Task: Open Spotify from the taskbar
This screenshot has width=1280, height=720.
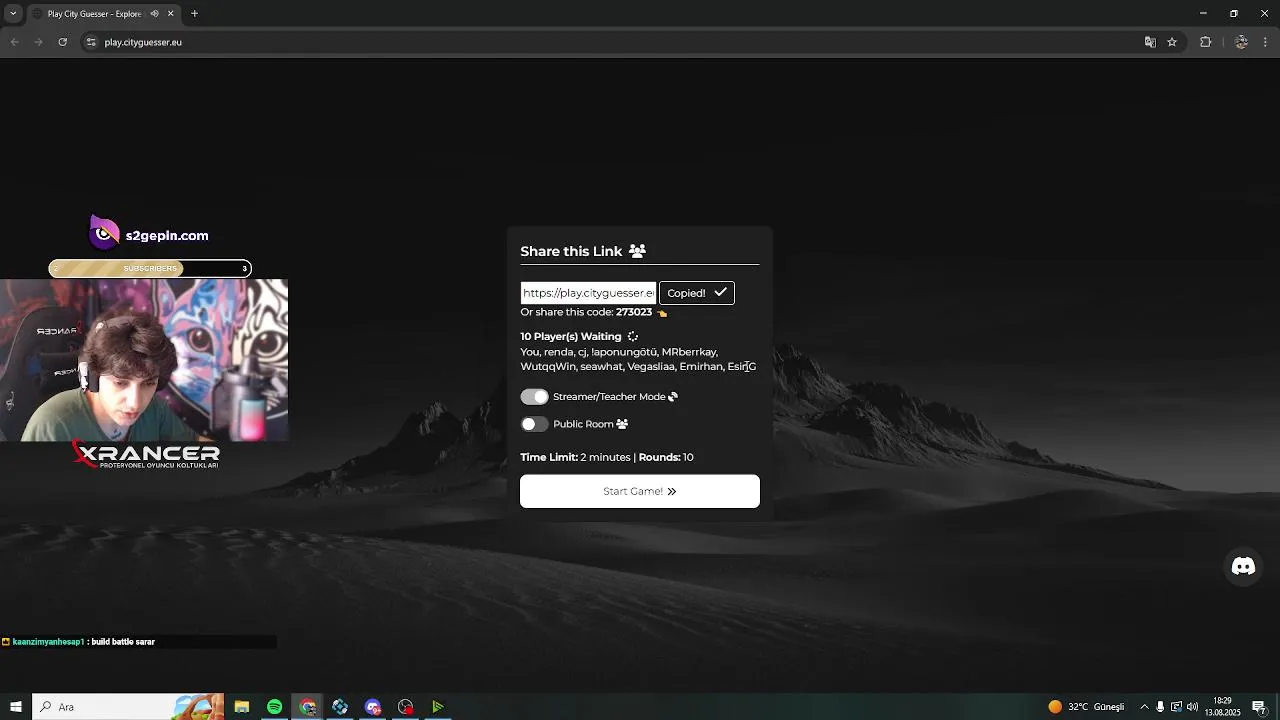Action: (x=274, y=707)
